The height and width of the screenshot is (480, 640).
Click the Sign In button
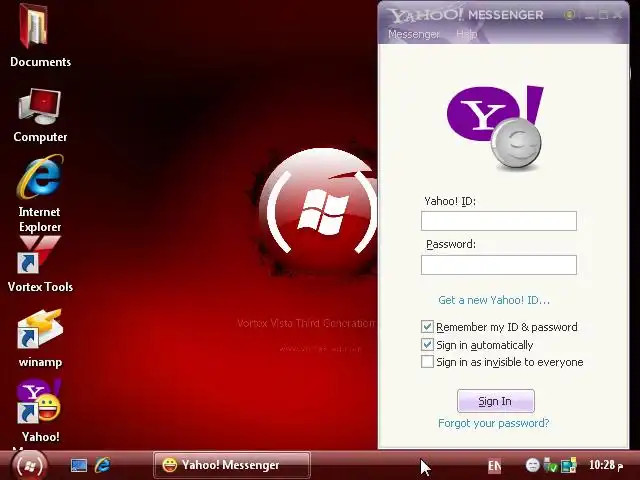496,401
